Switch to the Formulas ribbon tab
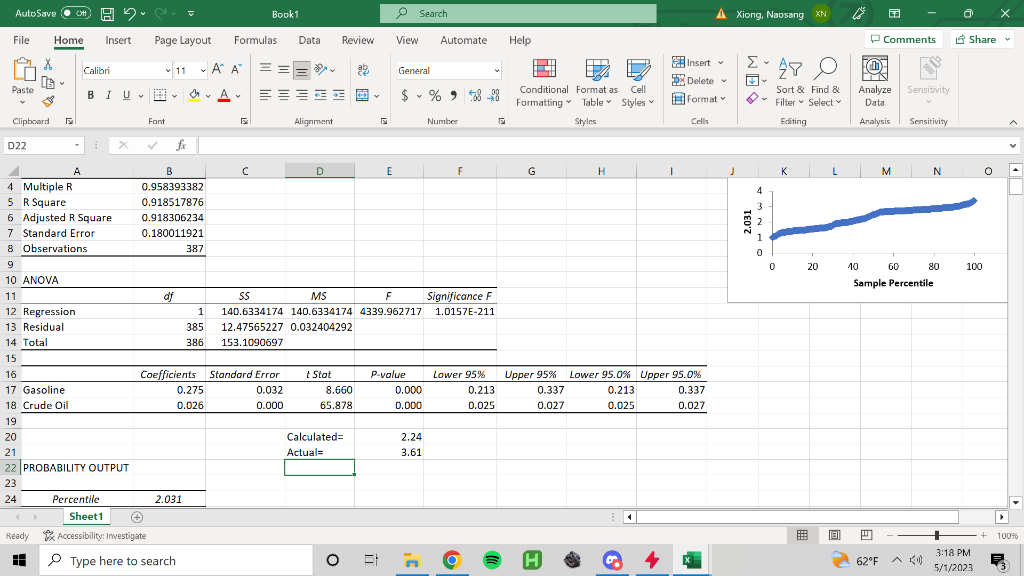This screenshot has width=1024, height=576. click(x=255, y=41)
